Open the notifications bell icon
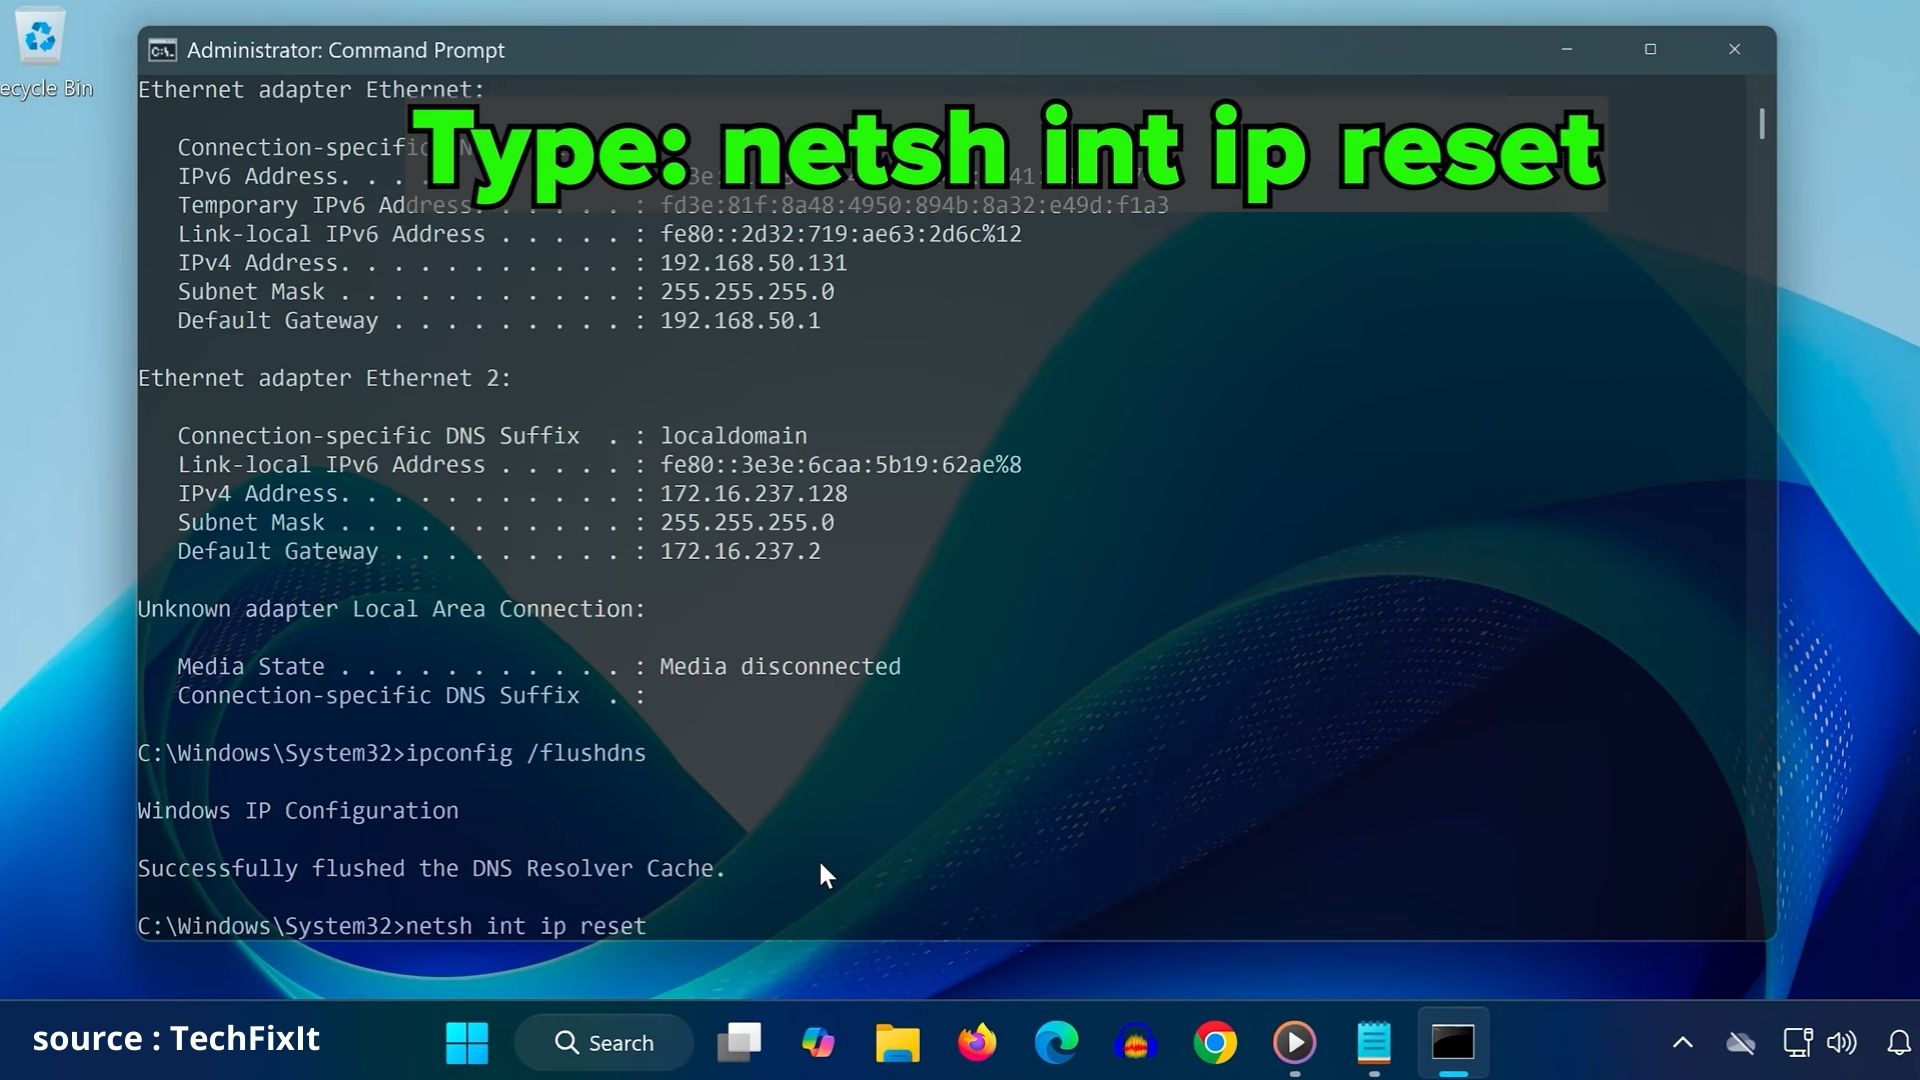1920x1080 pixels. pos(1899,1043)
